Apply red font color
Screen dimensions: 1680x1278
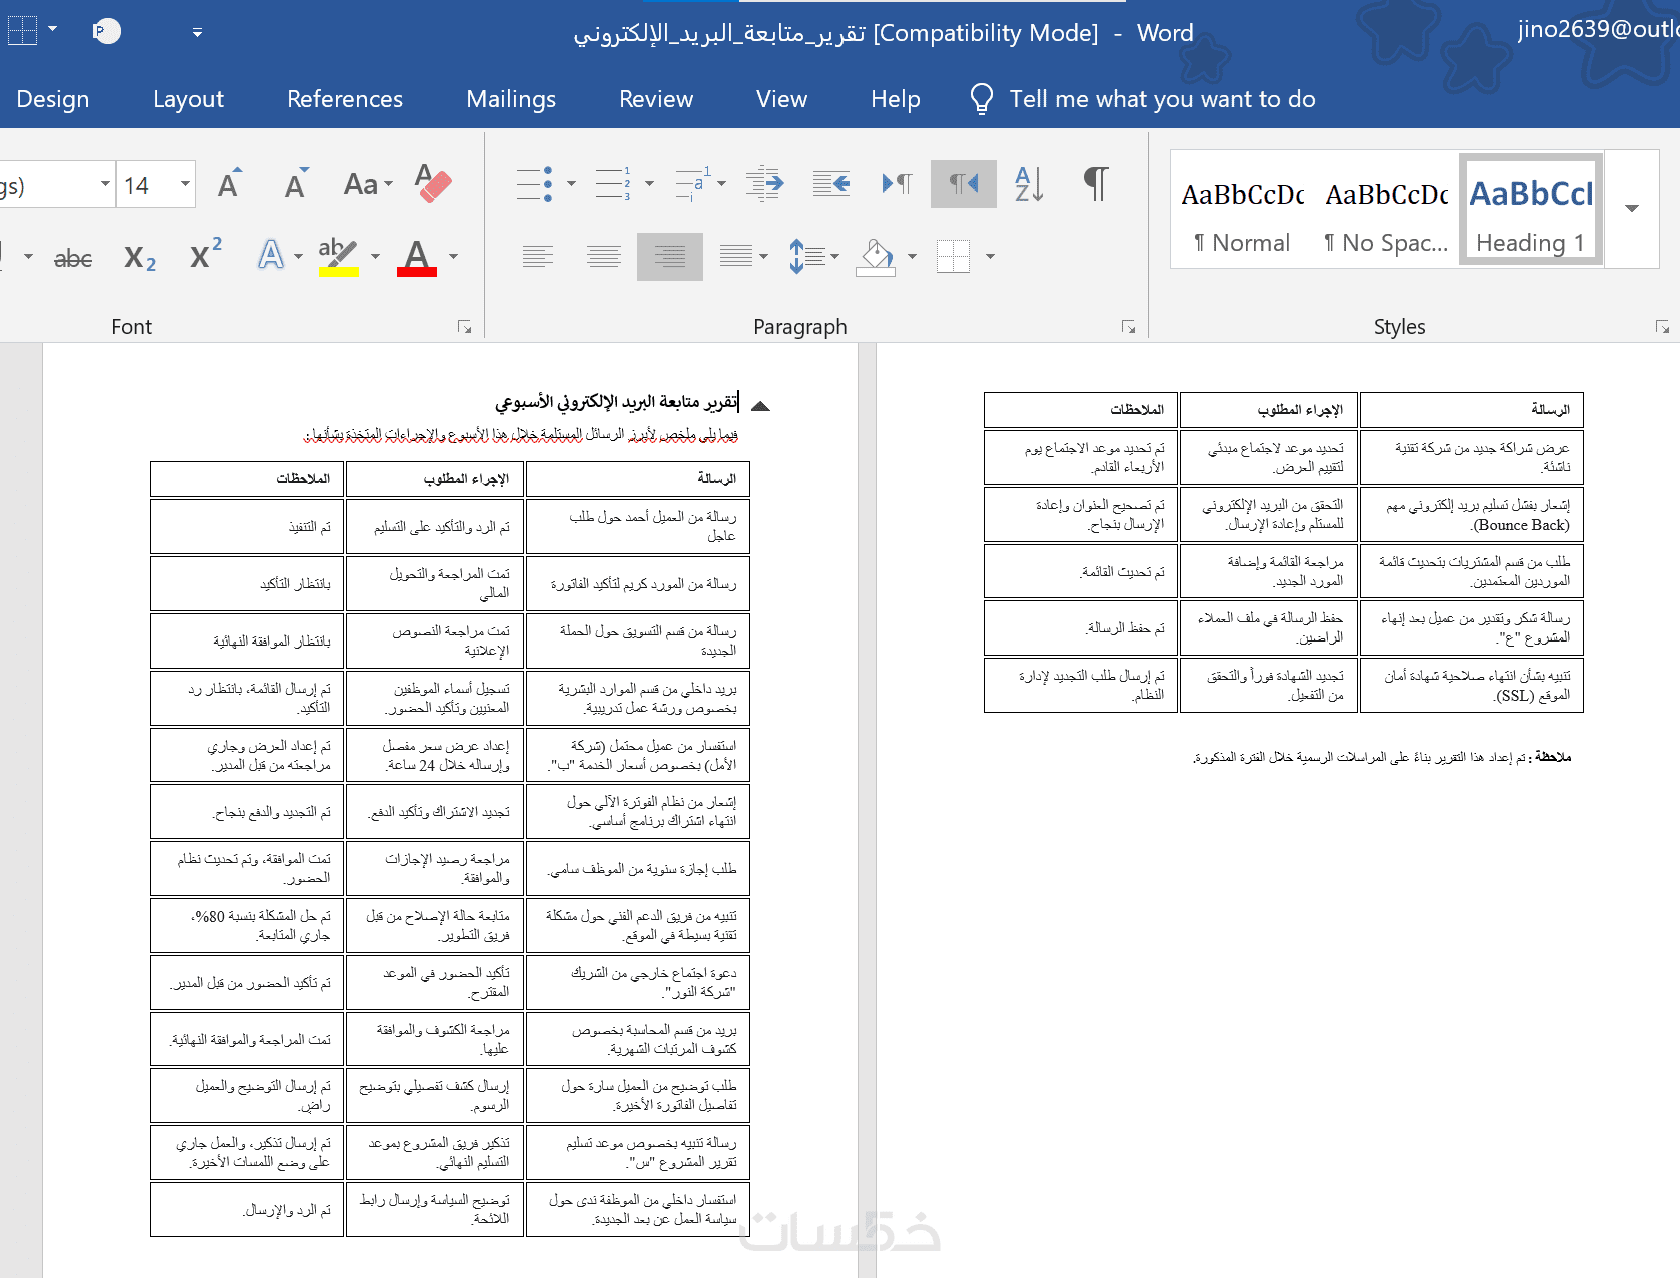[417, 256]
